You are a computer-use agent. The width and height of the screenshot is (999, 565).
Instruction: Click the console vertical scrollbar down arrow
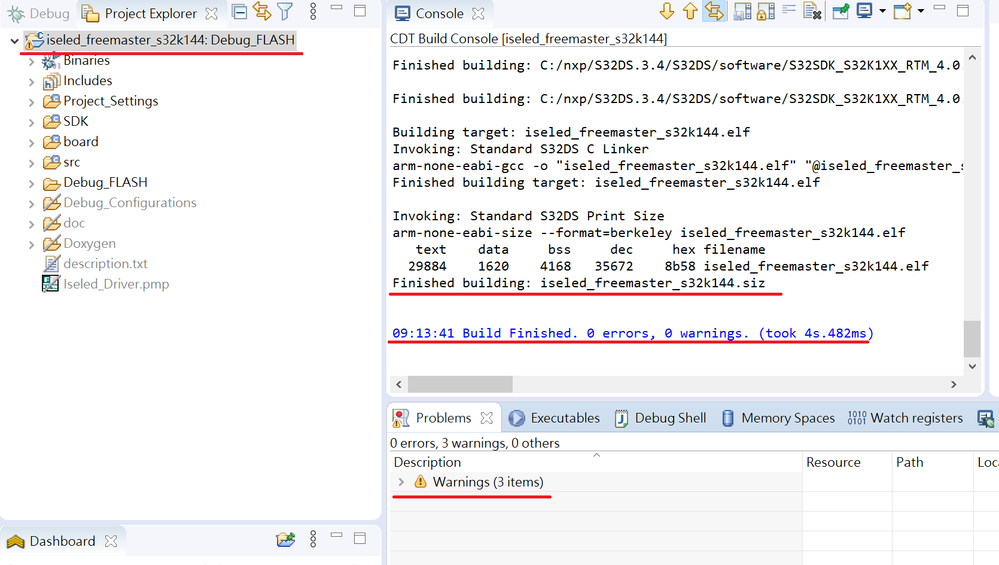click(972, 366)
